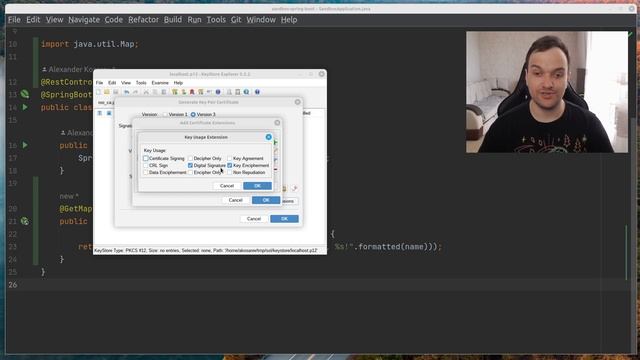
Task: Open KeyStore Explorer Tools menu
Action: (x=141, y=83)
